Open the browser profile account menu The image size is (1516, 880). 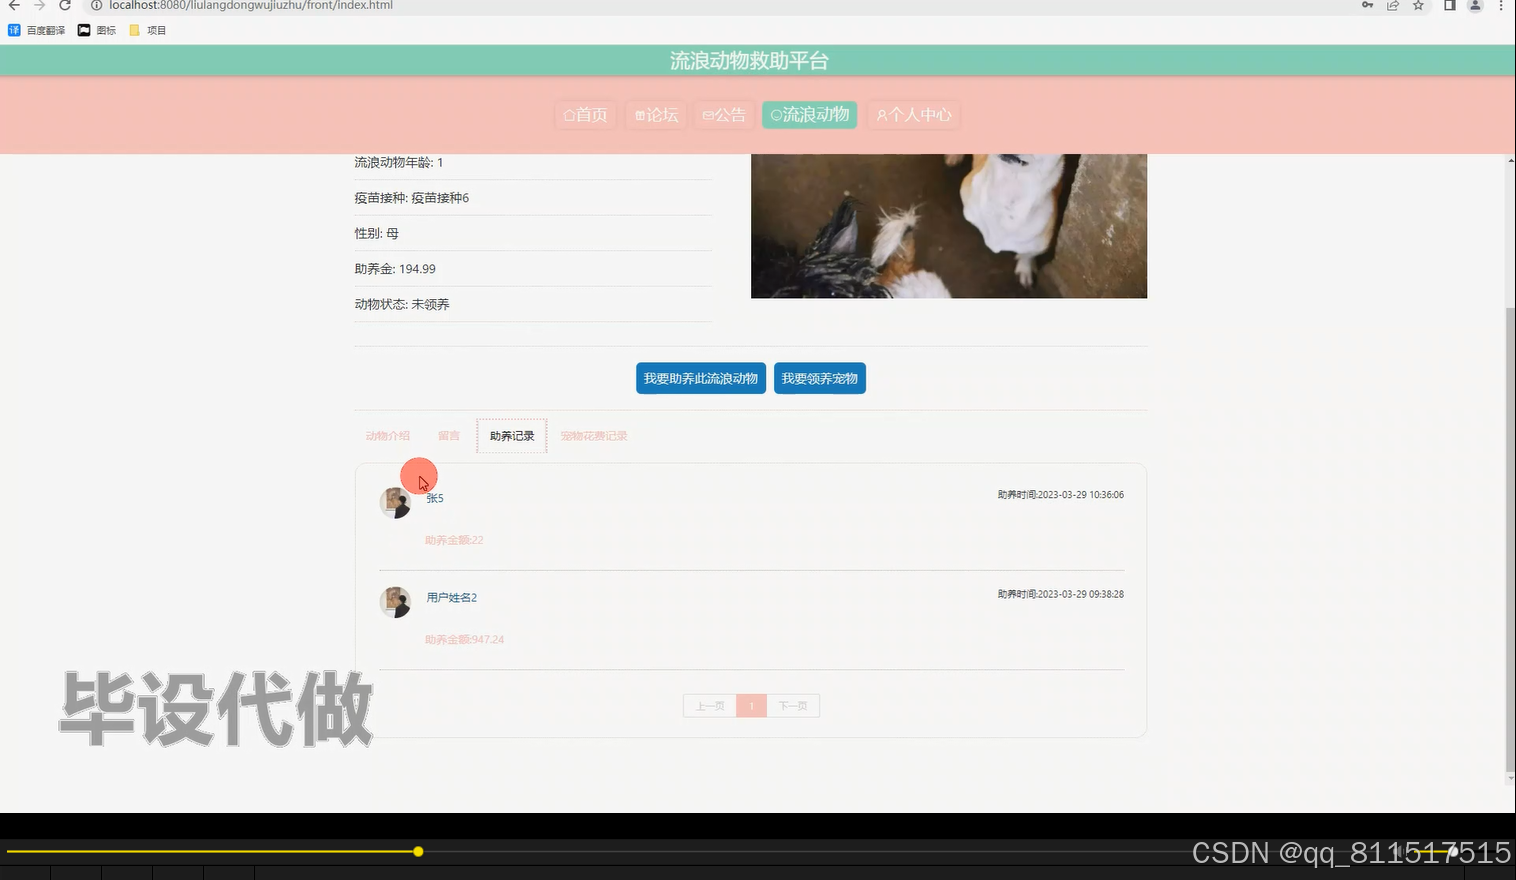1474,6
